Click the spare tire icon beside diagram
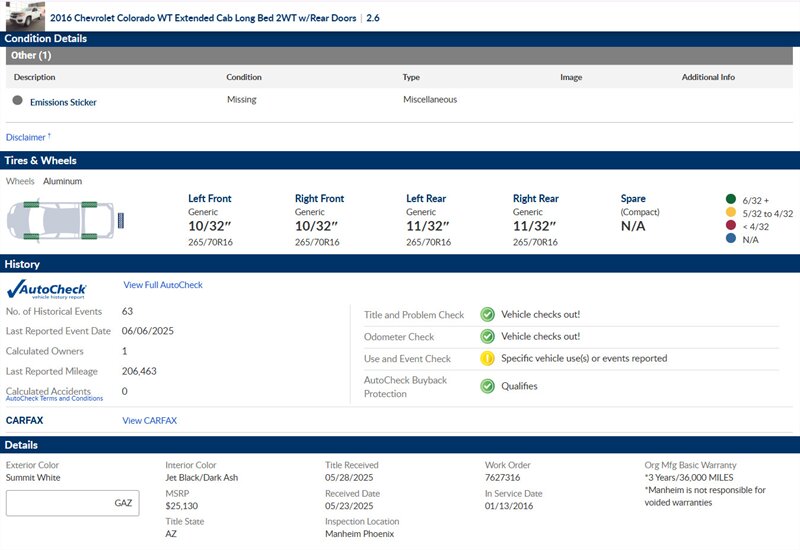The width and height of the screenshot is (800, 550). coord(121,219)
